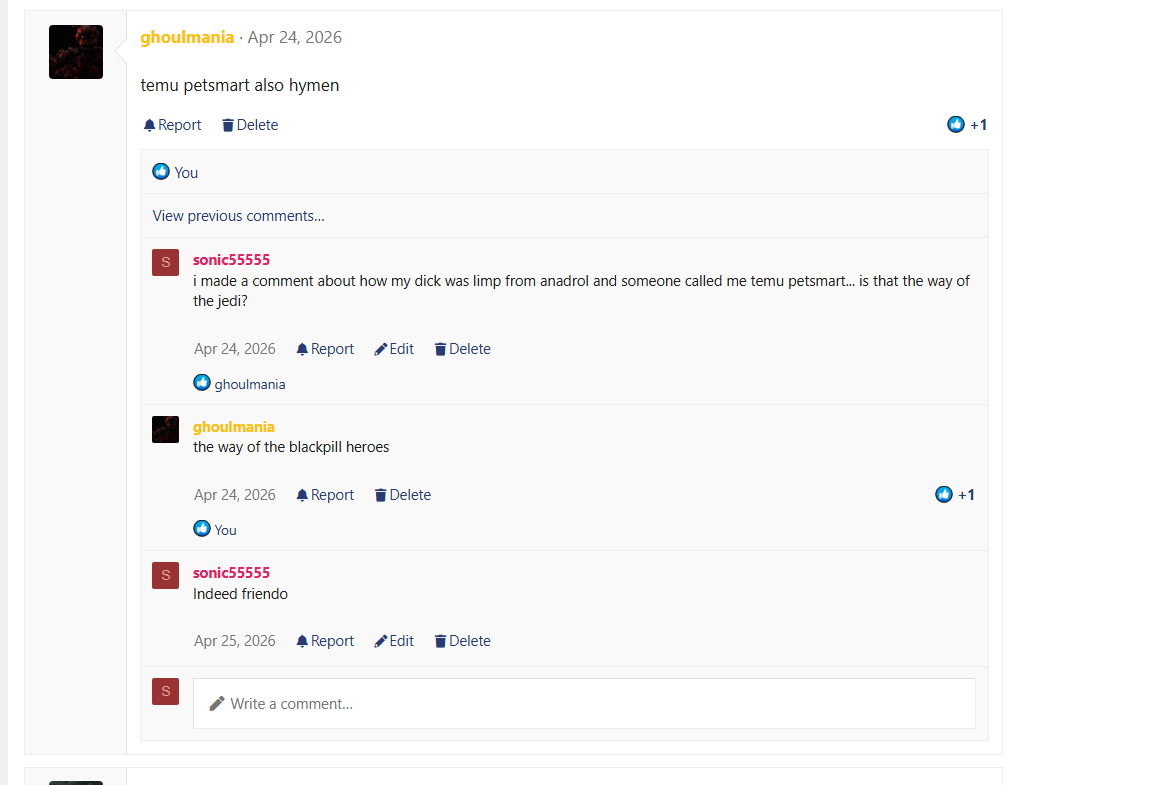Click sonic55555 'S' avatar beside 'Indeed friendo'
The image size is (1153, 785).
pyautogui.click(x=165, y=576)
